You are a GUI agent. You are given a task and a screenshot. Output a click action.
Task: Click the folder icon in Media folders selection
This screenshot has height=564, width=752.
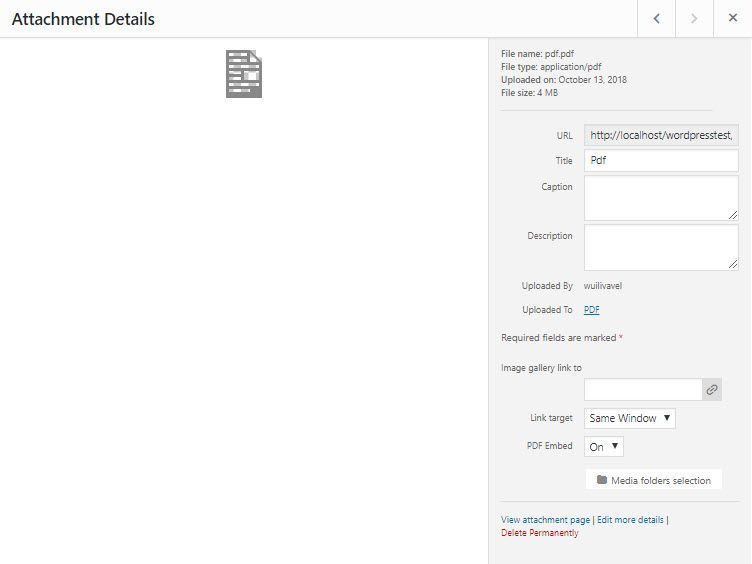pos(602,480)
